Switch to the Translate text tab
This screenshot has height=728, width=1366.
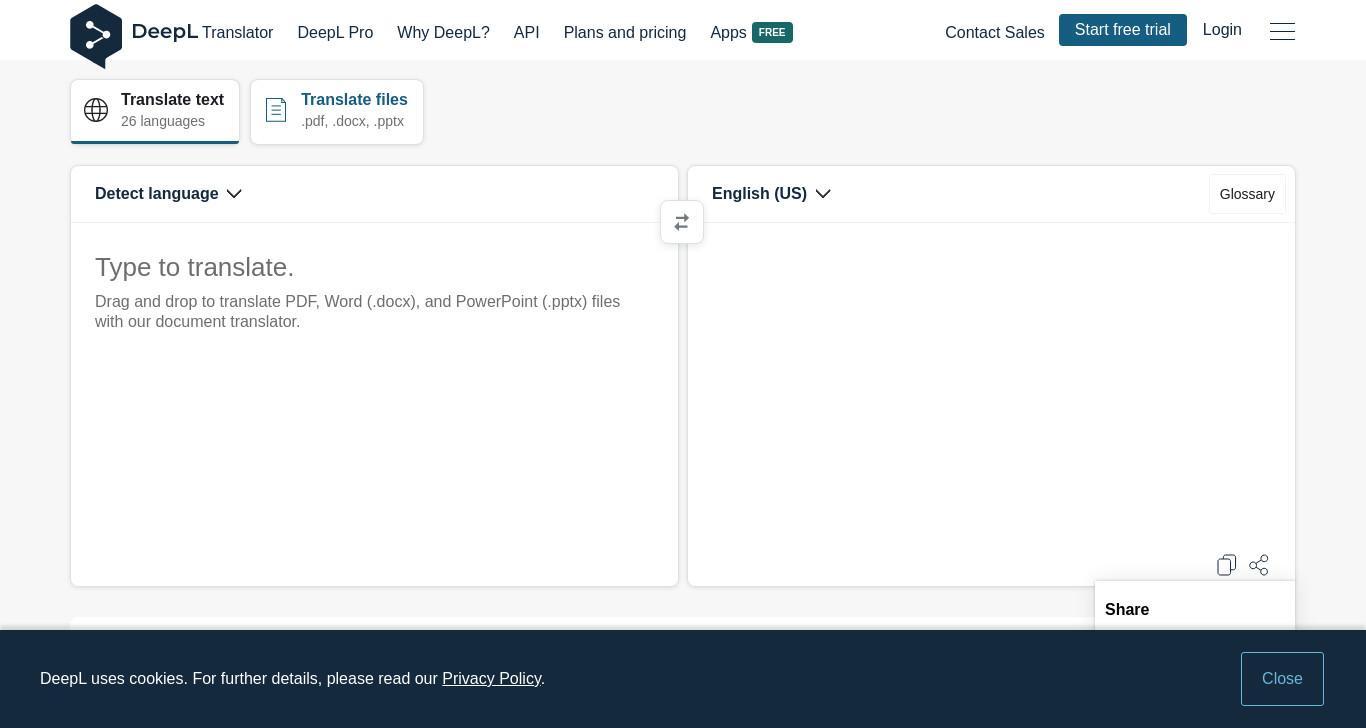click(155, 111)
